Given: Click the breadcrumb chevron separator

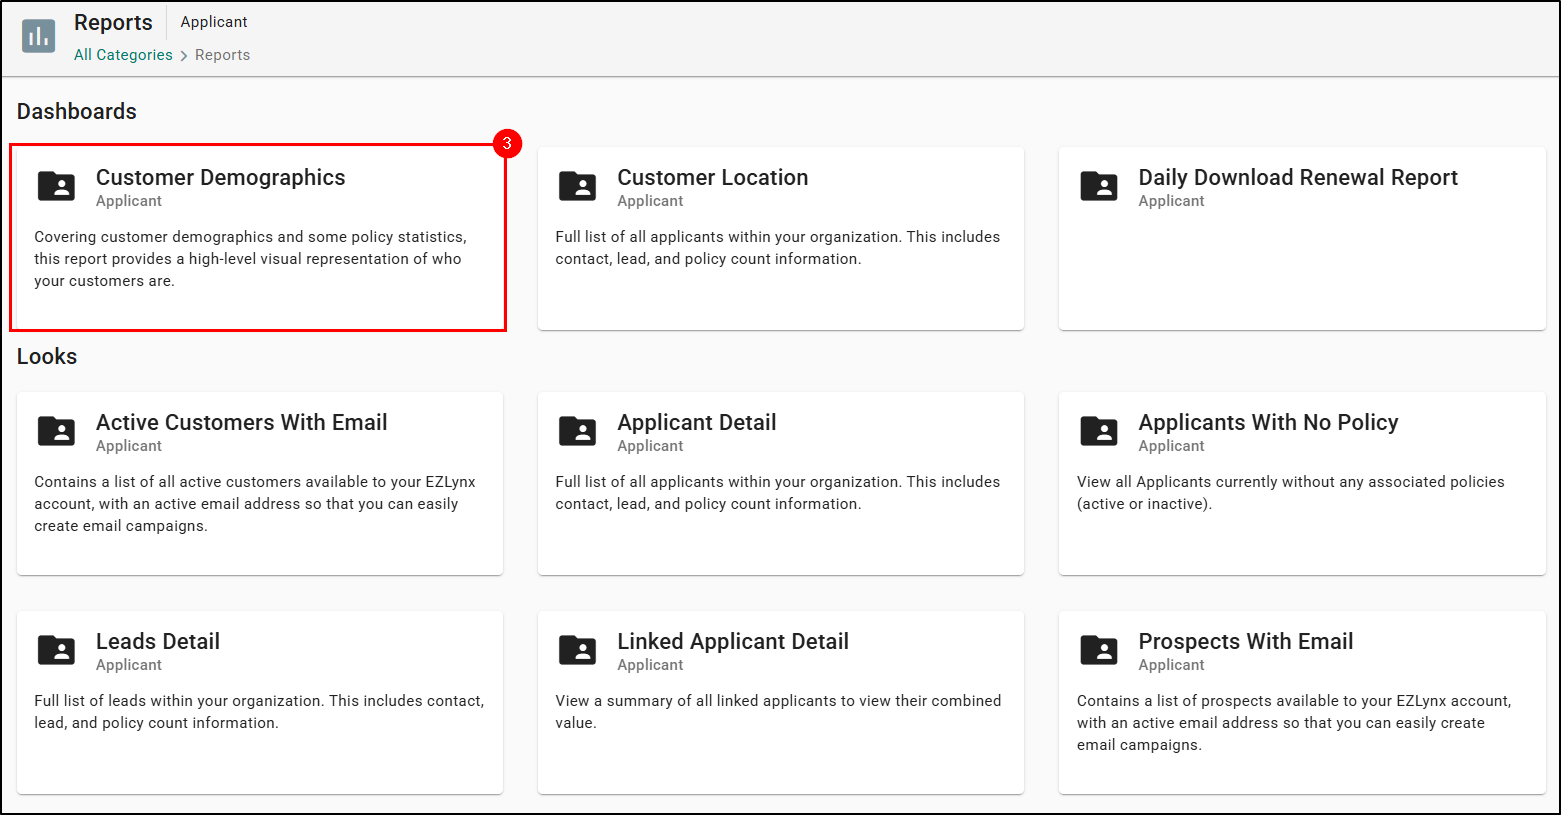Looking at the screenshot, I should 184,56.
